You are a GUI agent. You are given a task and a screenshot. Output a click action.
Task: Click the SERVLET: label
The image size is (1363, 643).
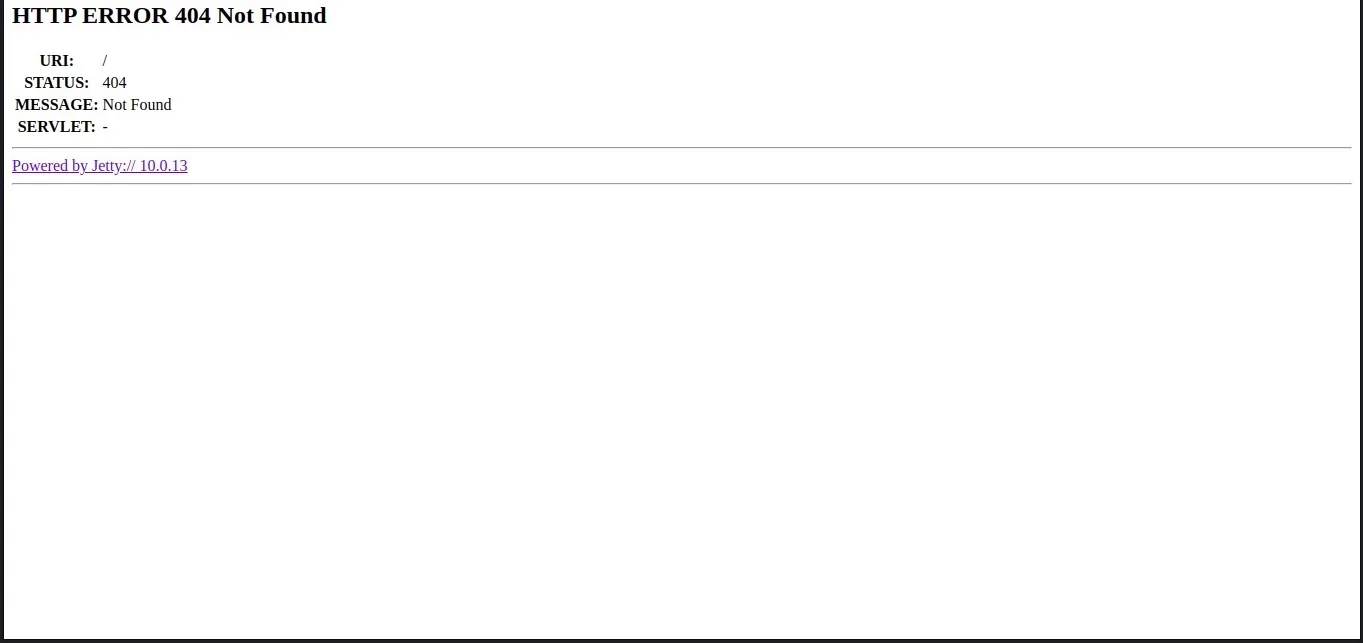[57, 127]
